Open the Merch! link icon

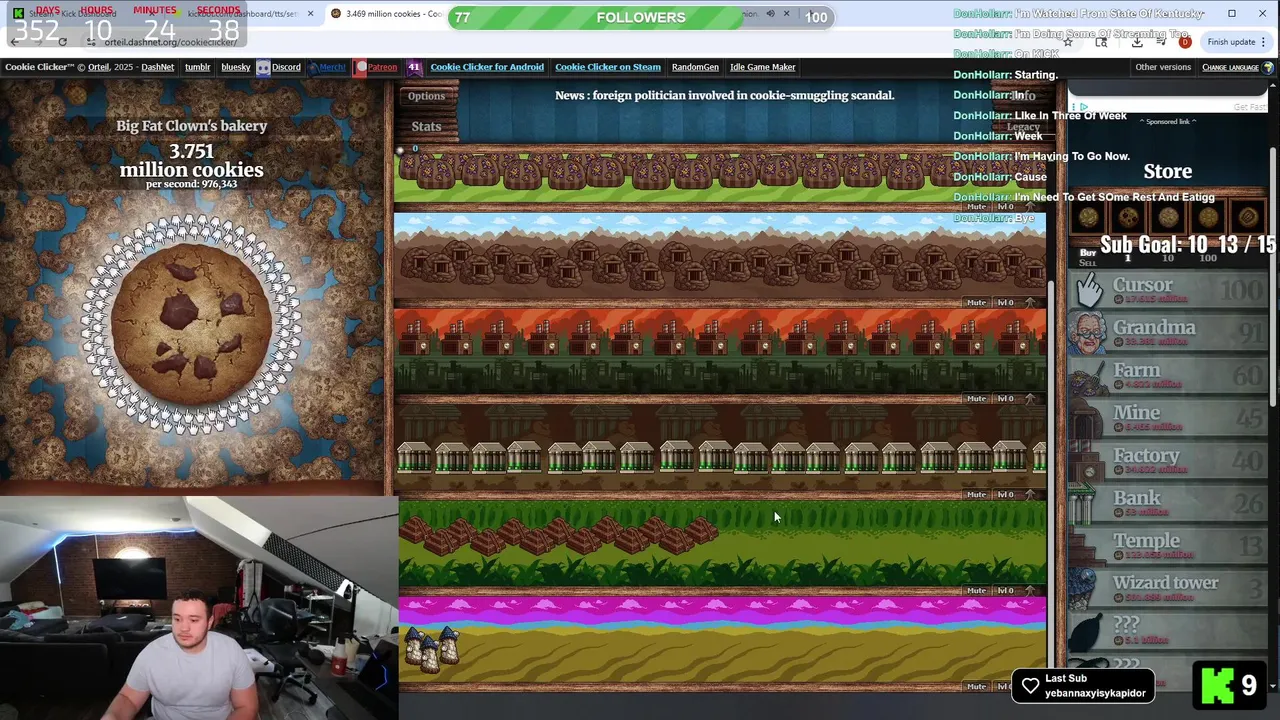pyautogui.click(x=326, y=67)
